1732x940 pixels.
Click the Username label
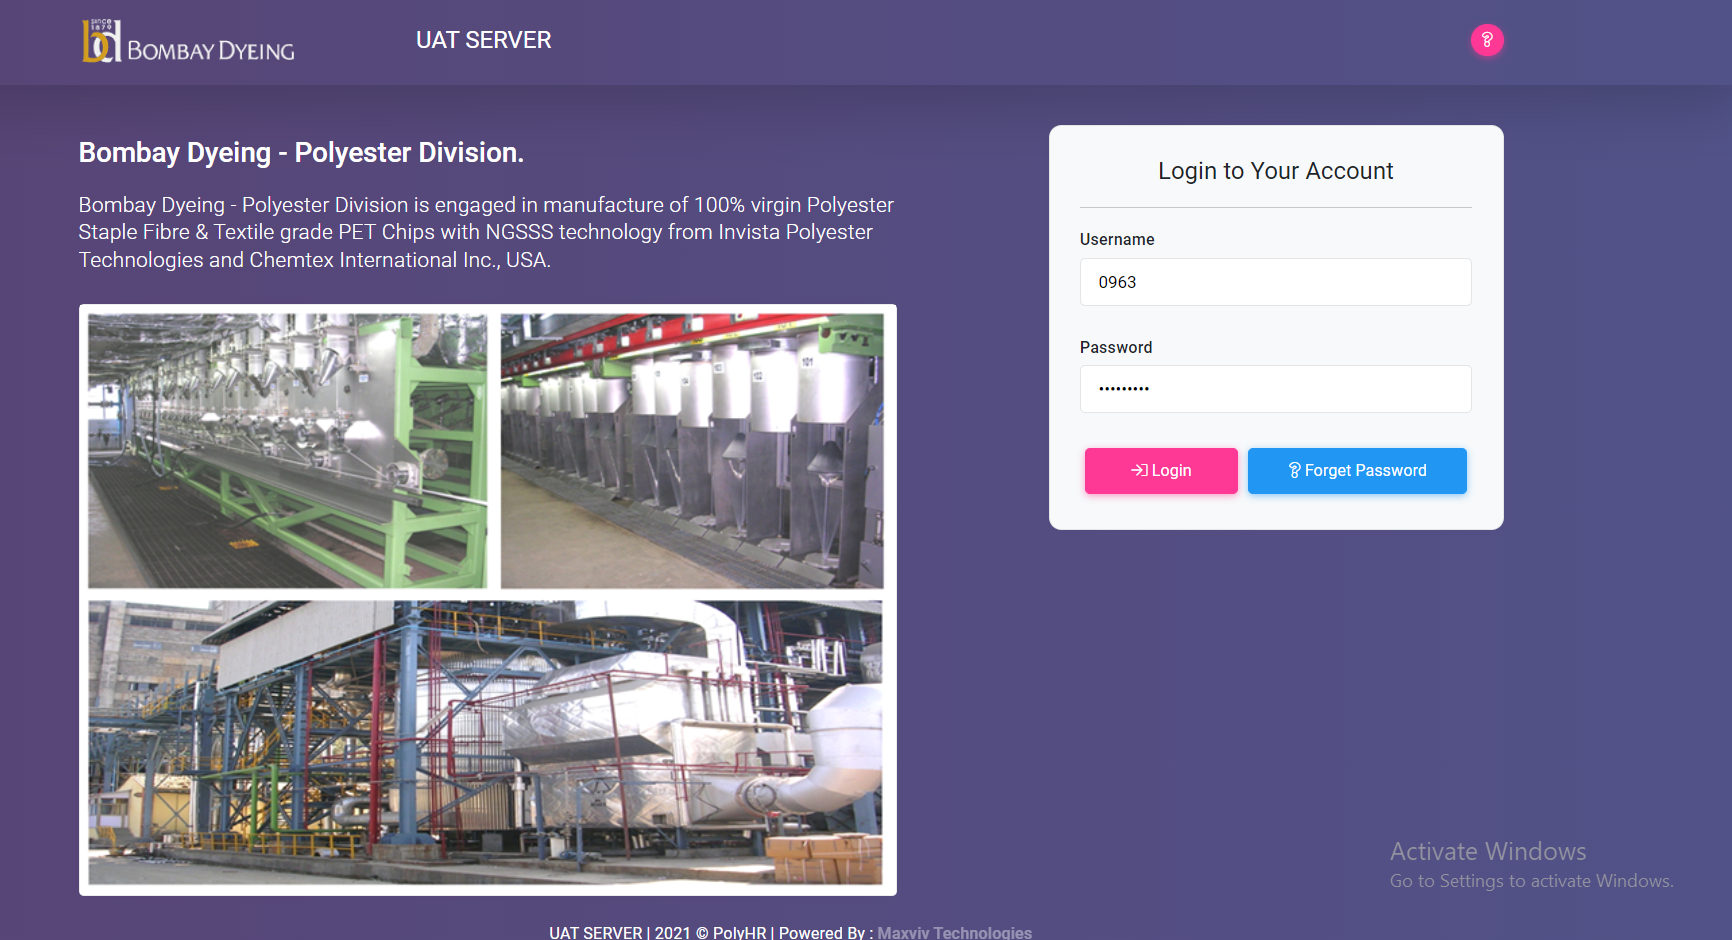coord(1117,239)
